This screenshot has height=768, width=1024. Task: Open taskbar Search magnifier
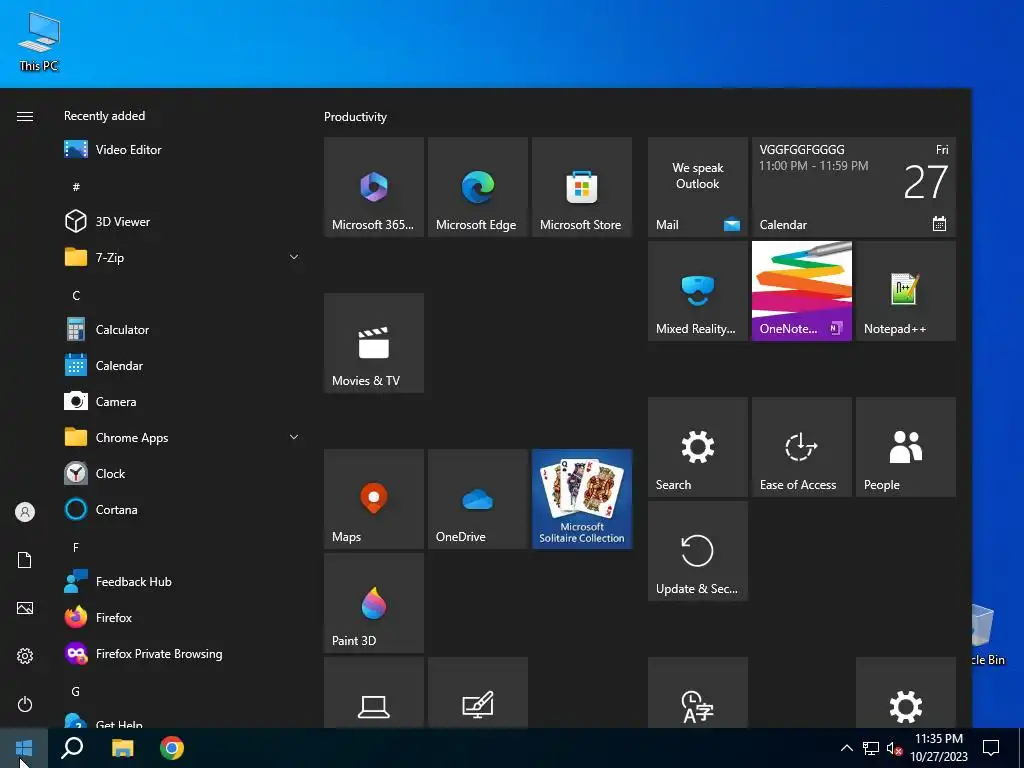pyautogui.click(x=72, y=748)
